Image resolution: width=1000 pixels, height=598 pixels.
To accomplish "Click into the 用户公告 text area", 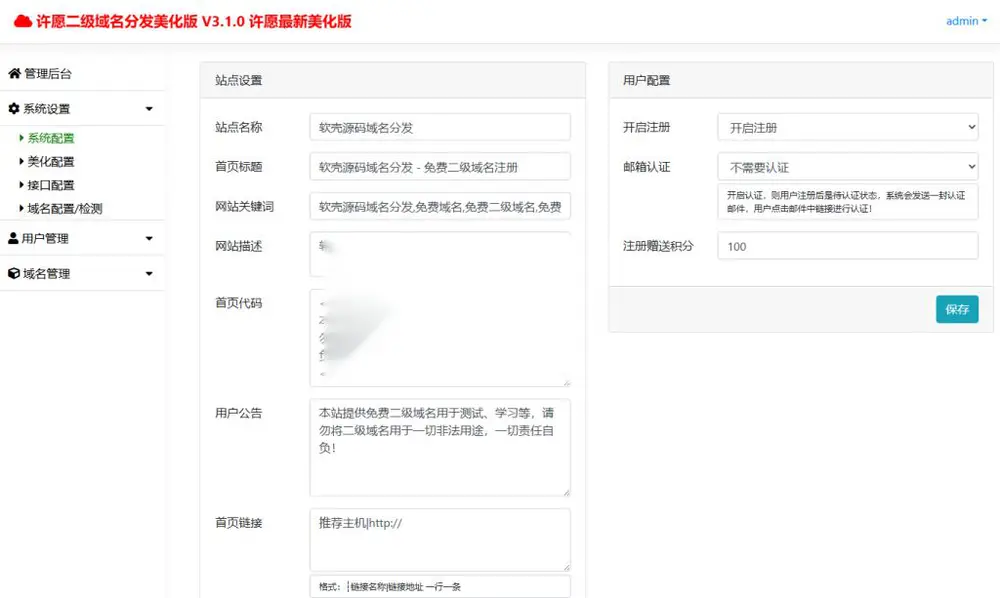I will [440, 448].
